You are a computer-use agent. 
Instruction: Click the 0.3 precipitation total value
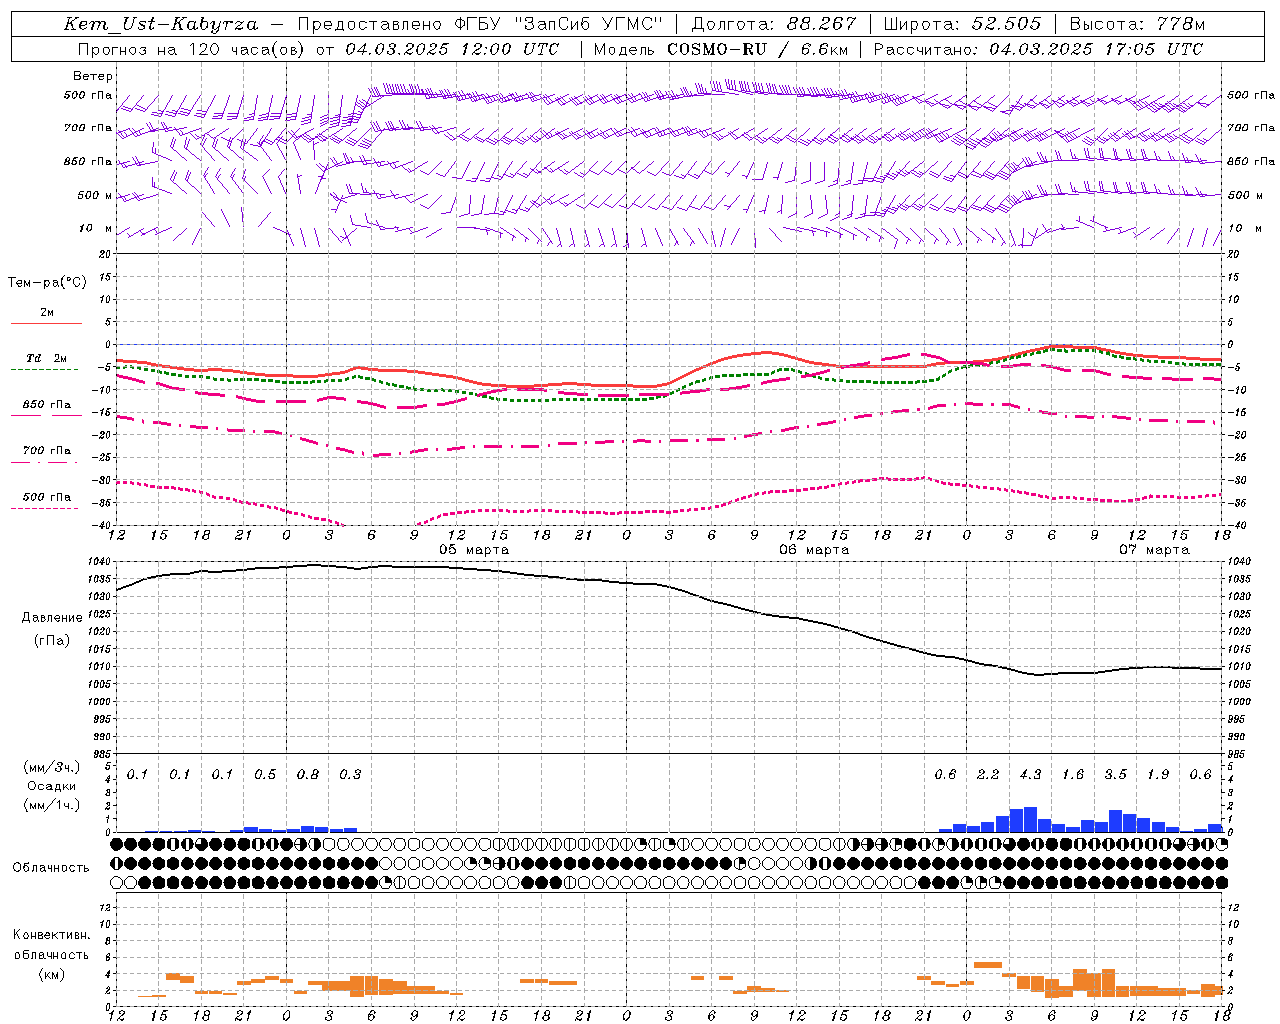click(350, 775)
